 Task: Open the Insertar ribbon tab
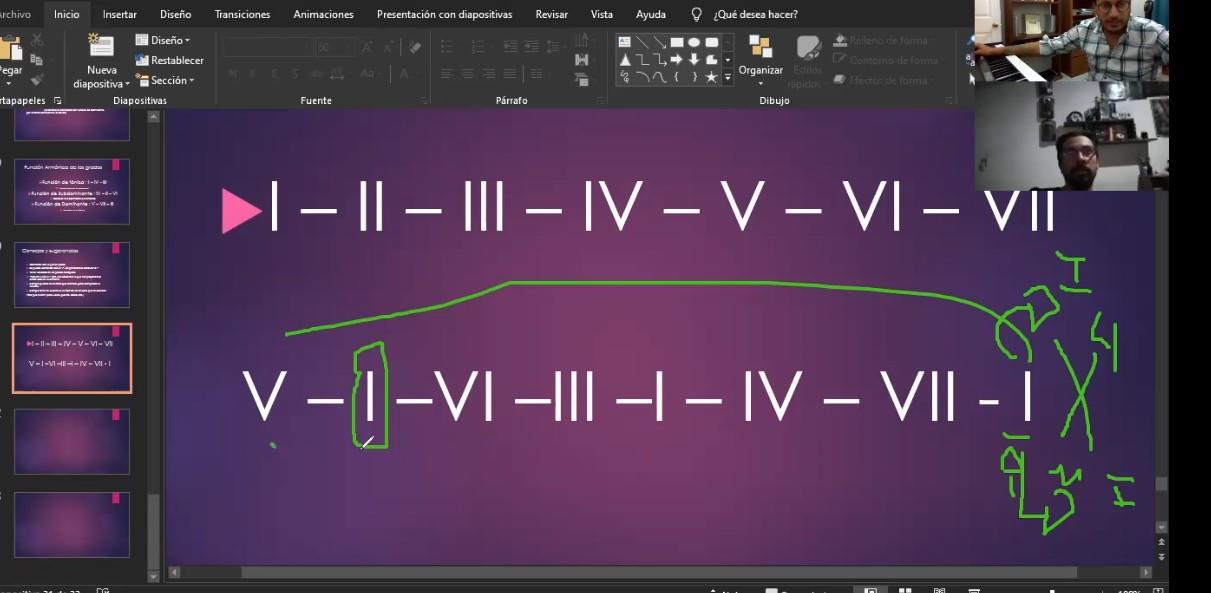119,14
